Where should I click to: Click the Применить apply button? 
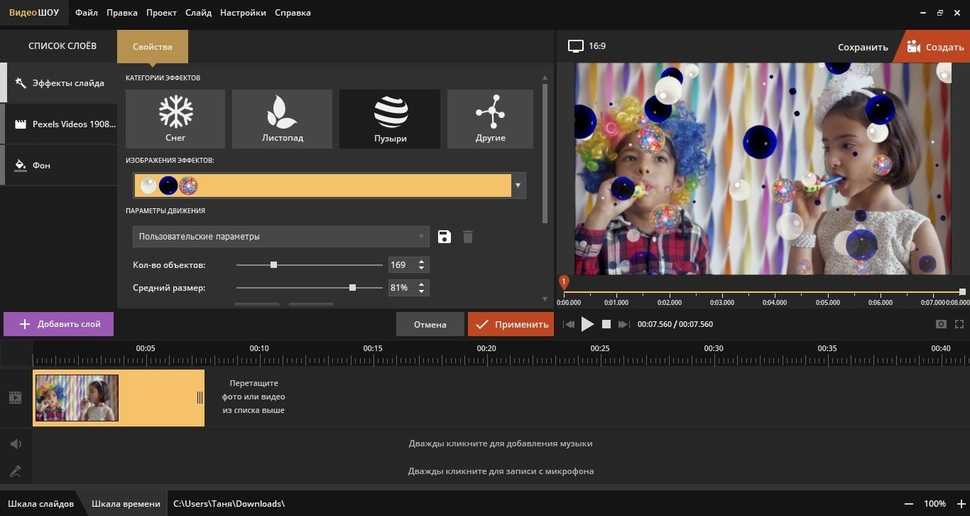[x=510, y=324]
